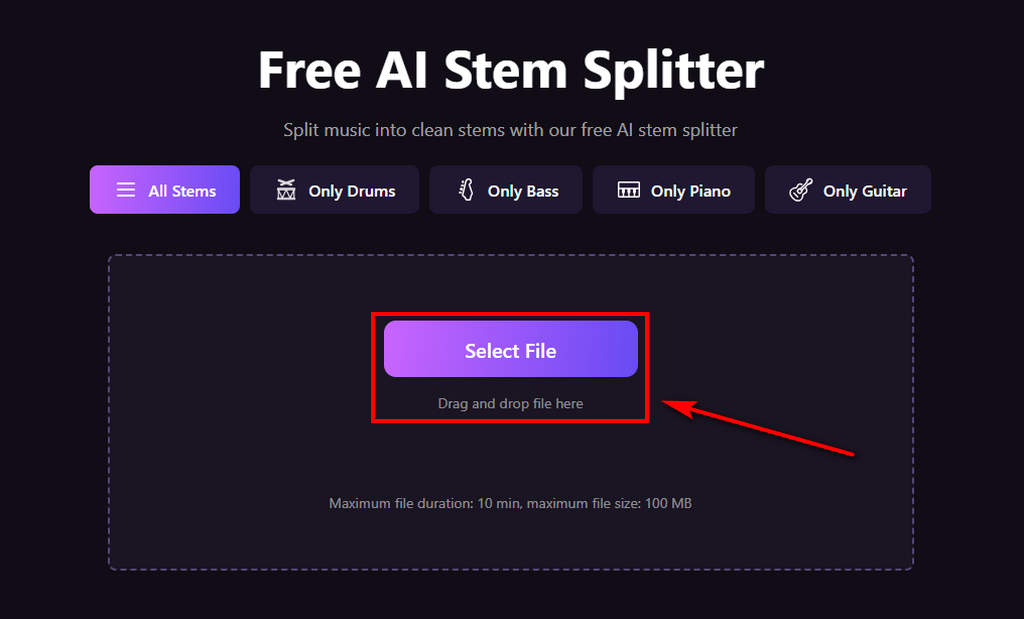This screenshot has height=619, width=1024.
Task: Click the acoustic guitar icon
Action: tap(801, 190)
